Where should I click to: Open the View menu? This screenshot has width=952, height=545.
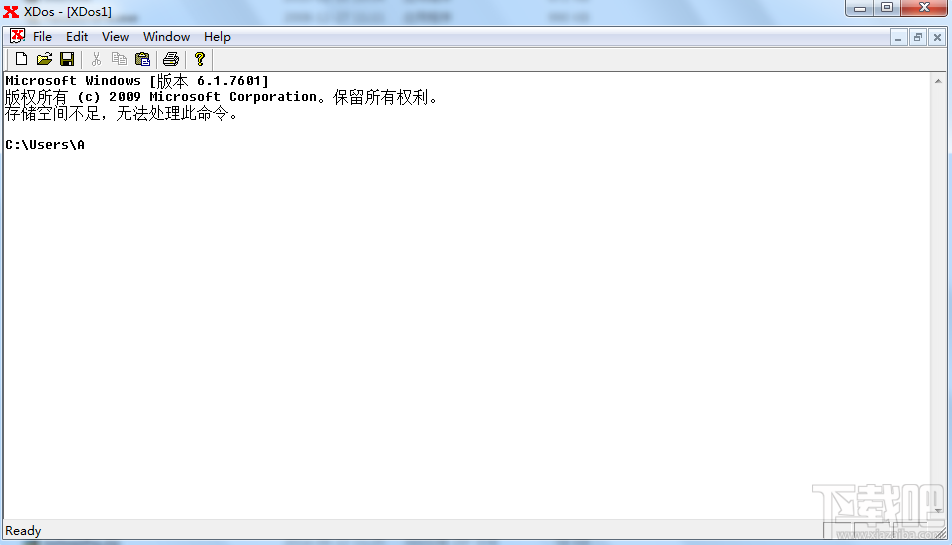tap(115, 36)
